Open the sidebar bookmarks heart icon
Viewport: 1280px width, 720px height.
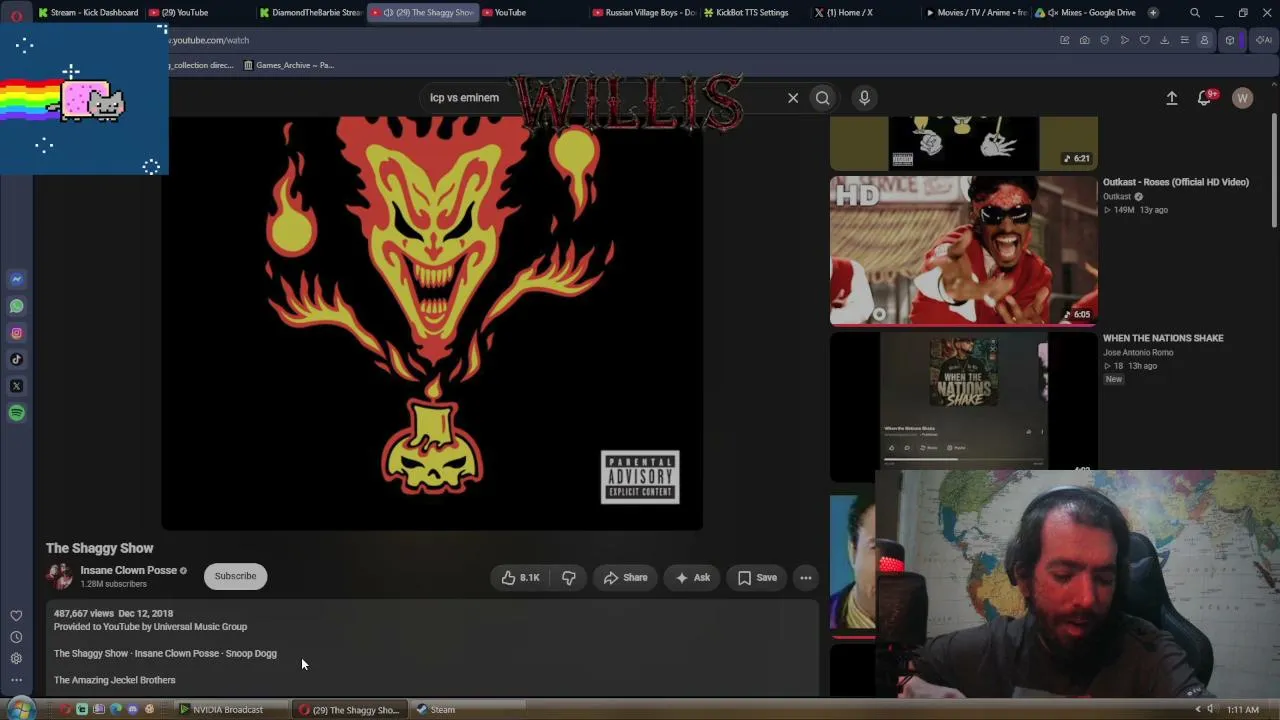[x=16, y=616]
